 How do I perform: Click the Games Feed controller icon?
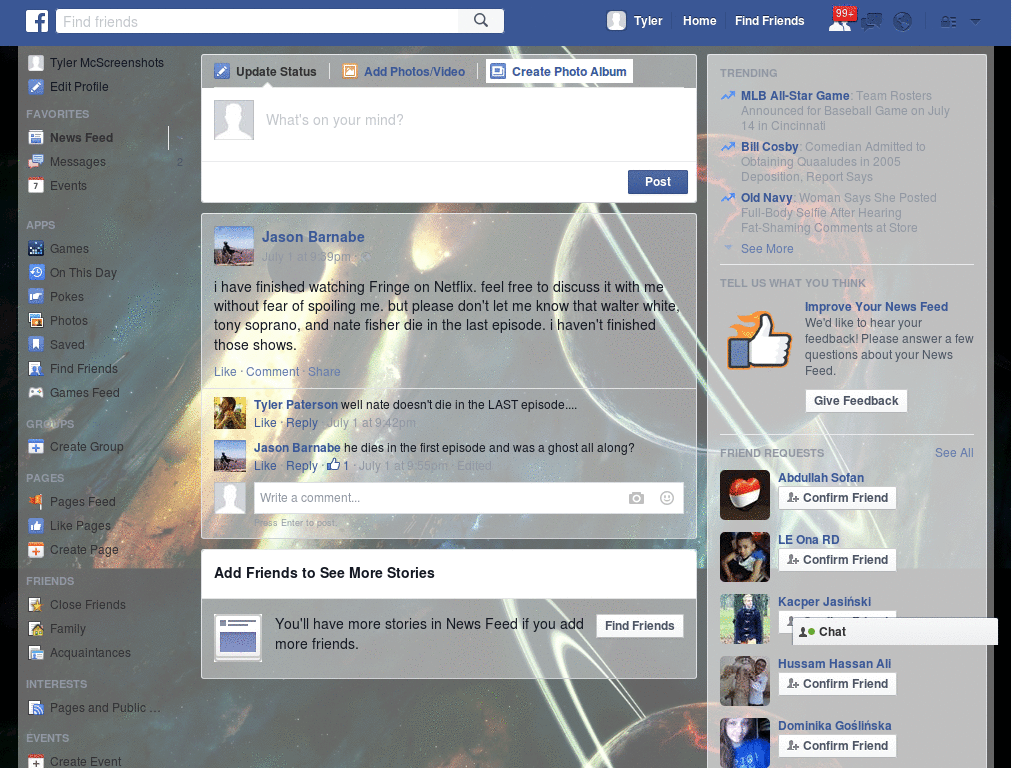pyautogui.click(x=36, y=392)
